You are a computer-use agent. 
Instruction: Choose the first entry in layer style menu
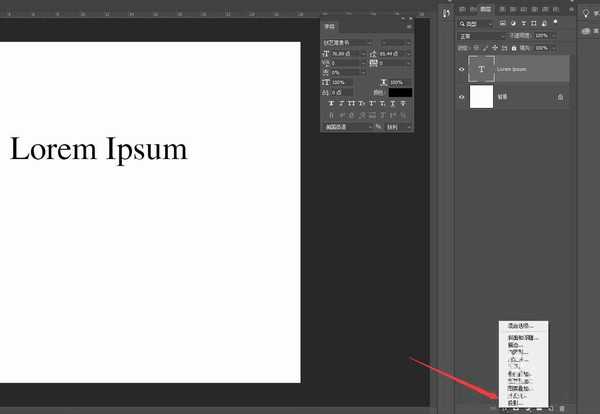tap(520, 326)
